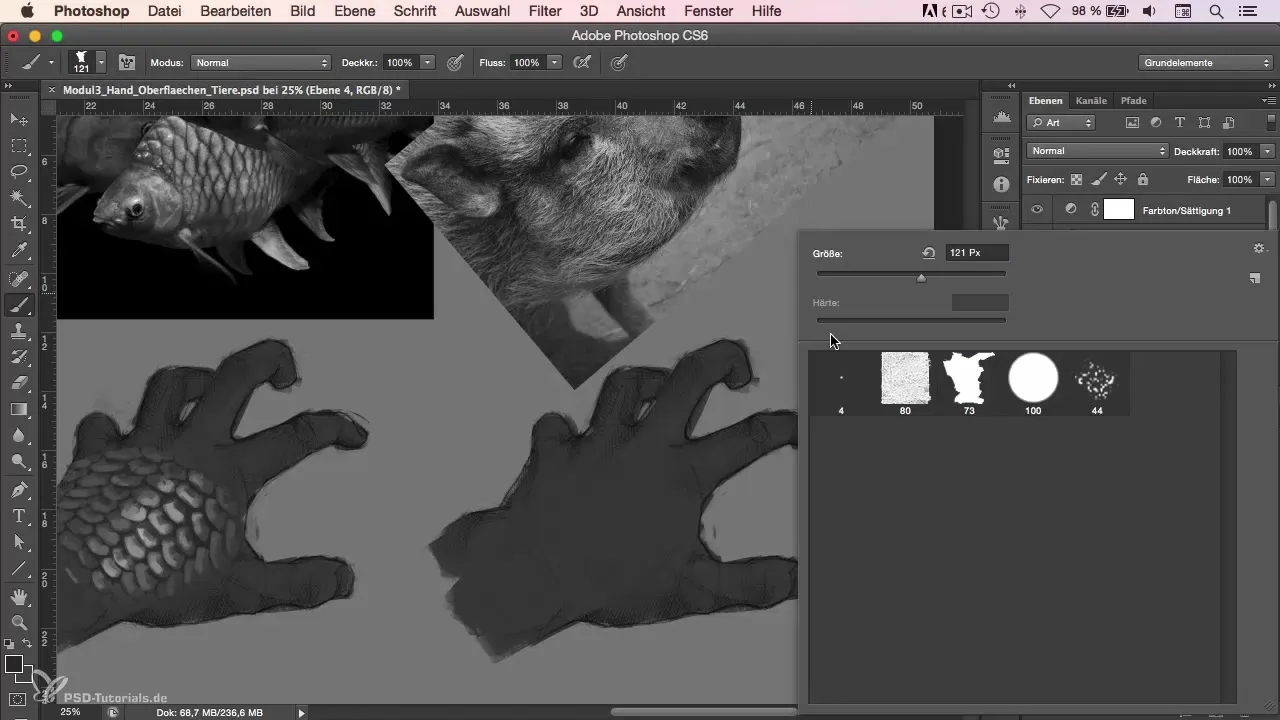1280x720 pixels.
Task: Open the Histogram panel icon
Action: [1001, 118]
